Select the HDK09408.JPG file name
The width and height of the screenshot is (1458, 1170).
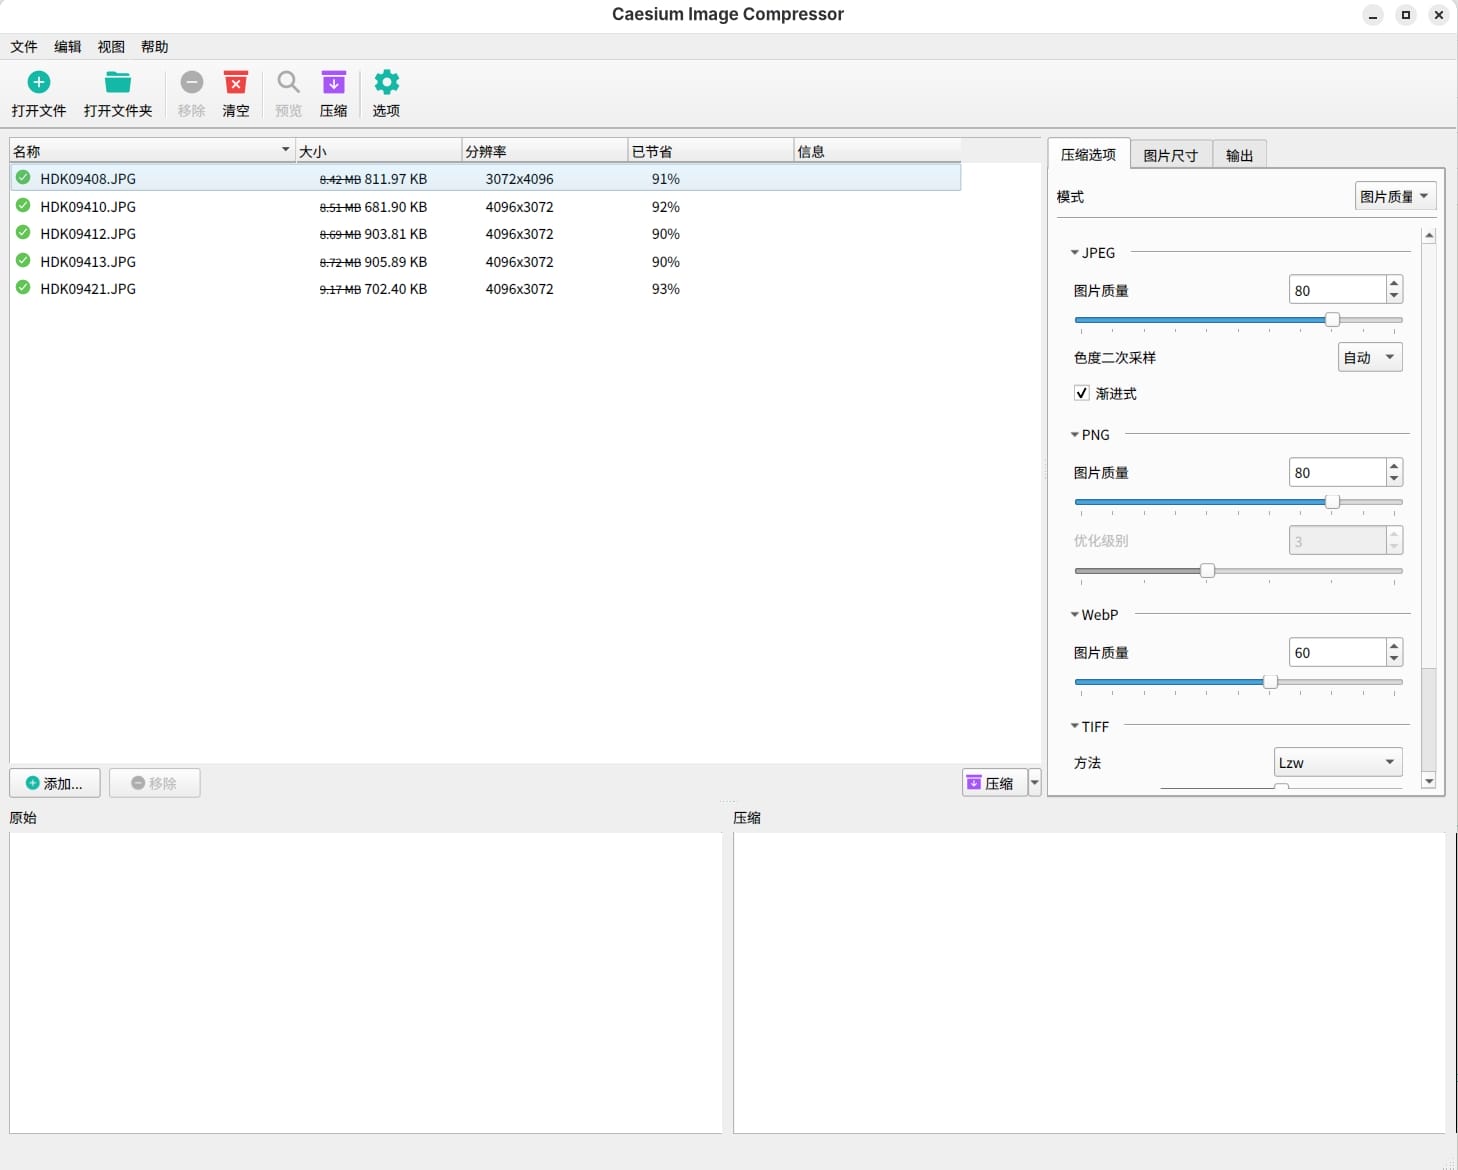[88, 179]
